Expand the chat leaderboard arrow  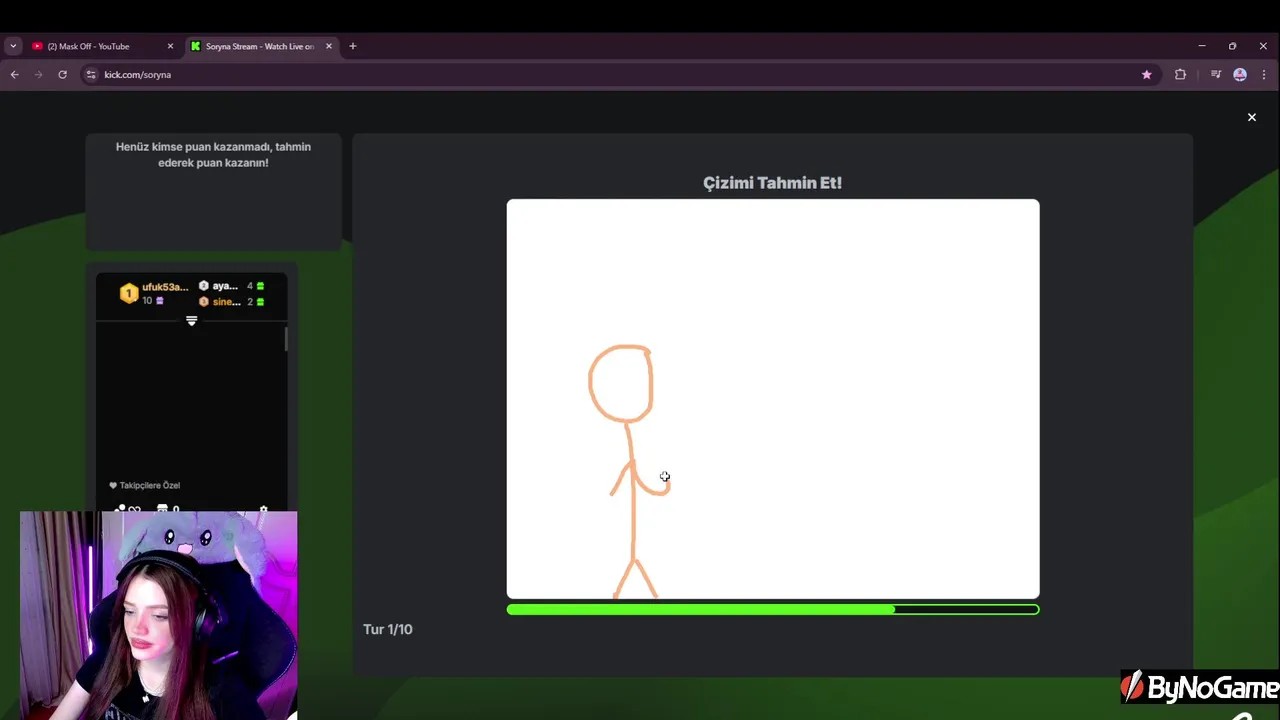(x=191, y=321)
